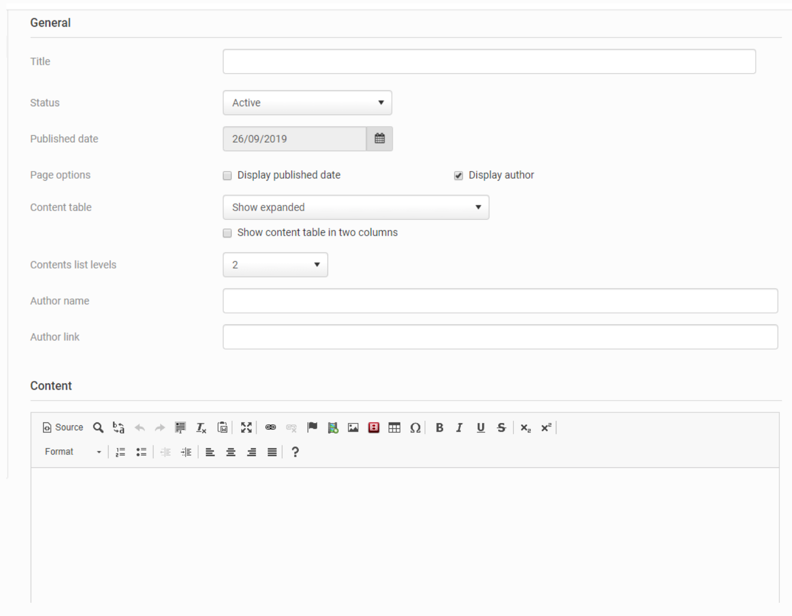The image size is (792, 616).
Task: Center-align text in the editor
Action: tap(230, 452)
